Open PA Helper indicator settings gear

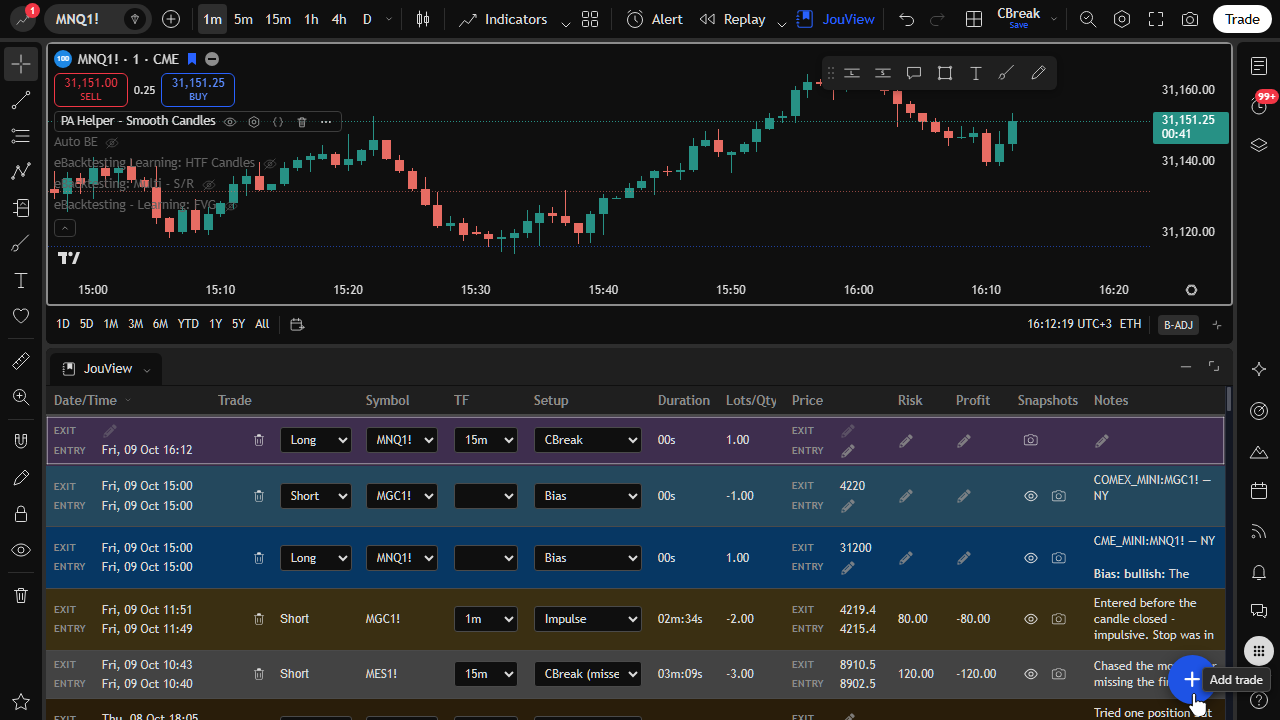pos(254,121)
